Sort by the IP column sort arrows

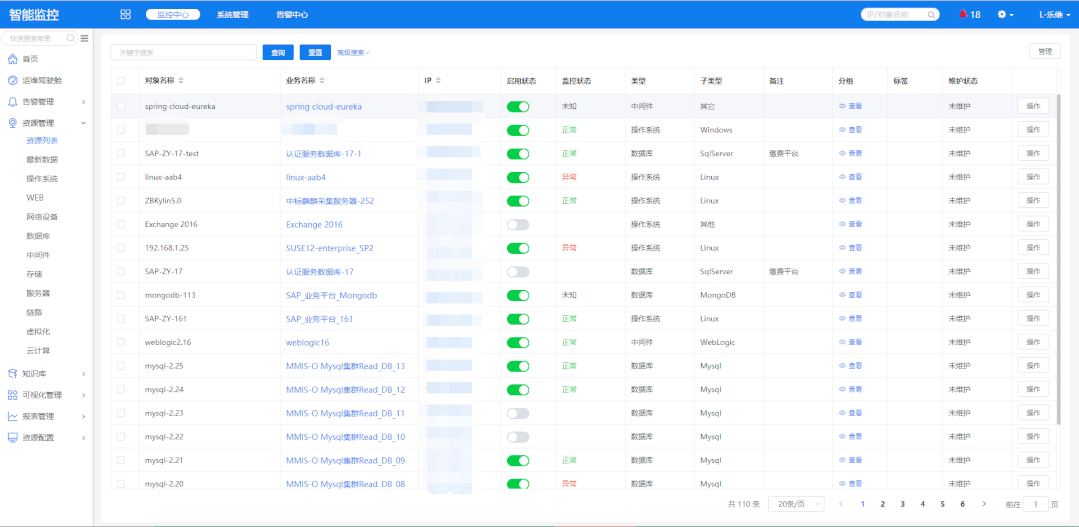438,80
